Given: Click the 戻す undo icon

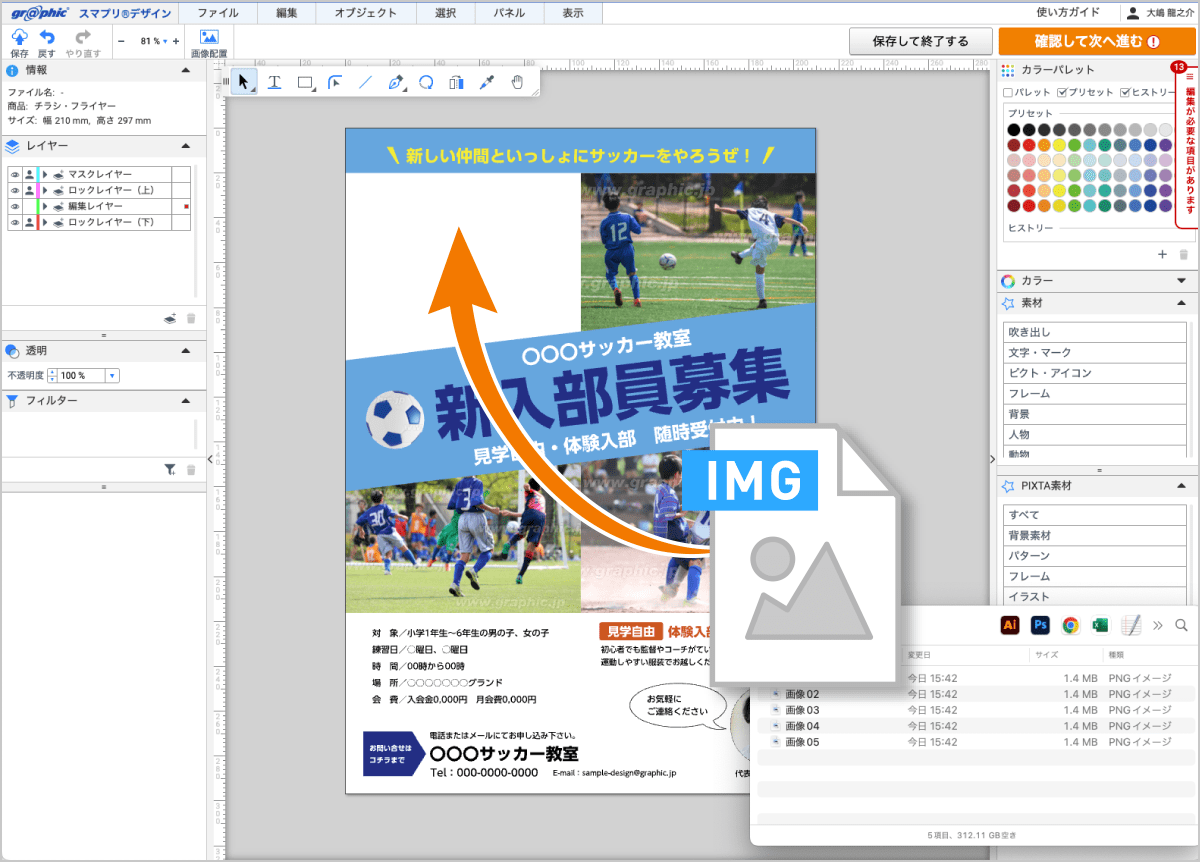Looking at the screenshot, I should pyautogui.click(x=48, y=38).
